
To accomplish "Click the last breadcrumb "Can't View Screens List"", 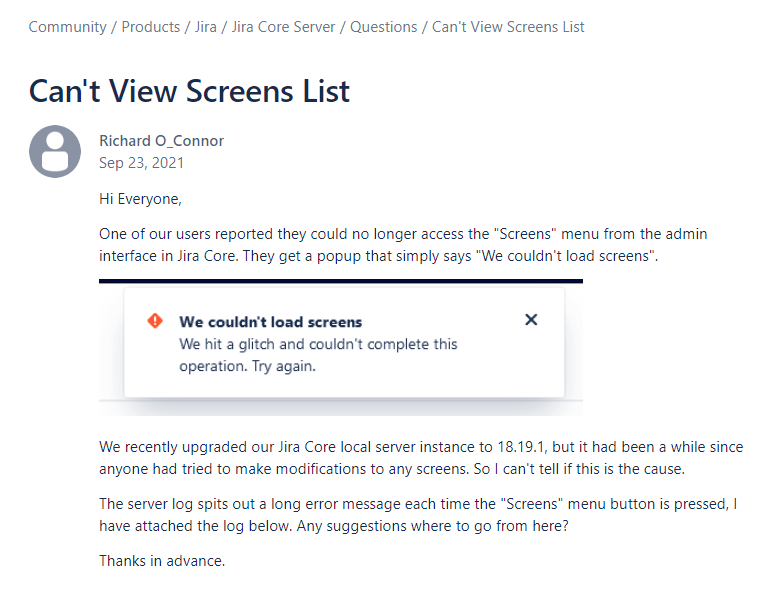I will [x=508, y=26].
